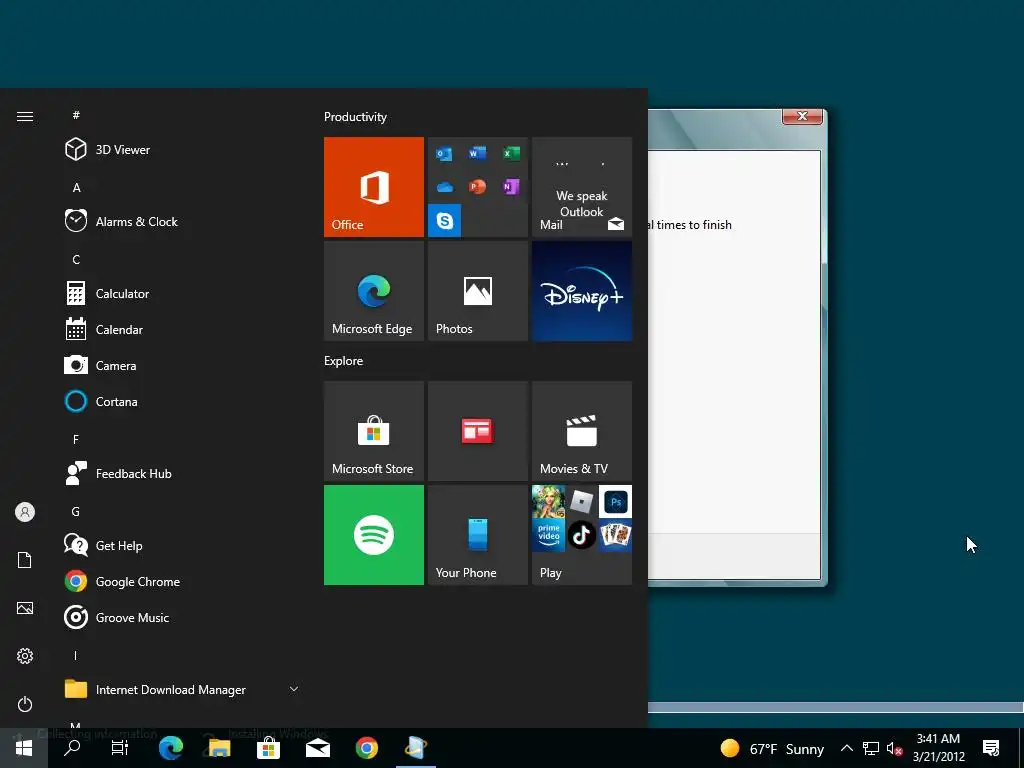Viewport: 1024px width, 768px height.
Task: Open the red News tile
Action: tap(477, 431)
